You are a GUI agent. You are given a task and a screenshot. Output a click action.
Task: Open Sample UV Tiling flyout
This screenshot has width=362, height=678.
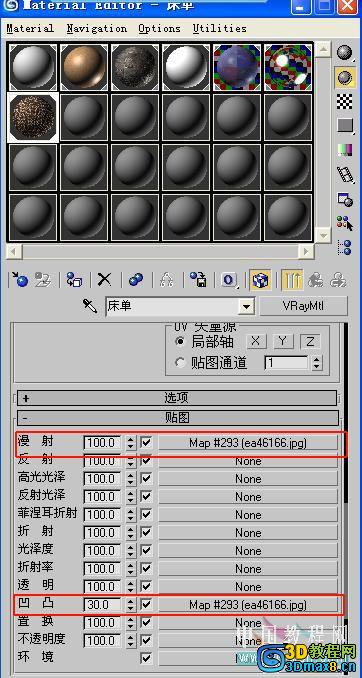coord(345,126)
